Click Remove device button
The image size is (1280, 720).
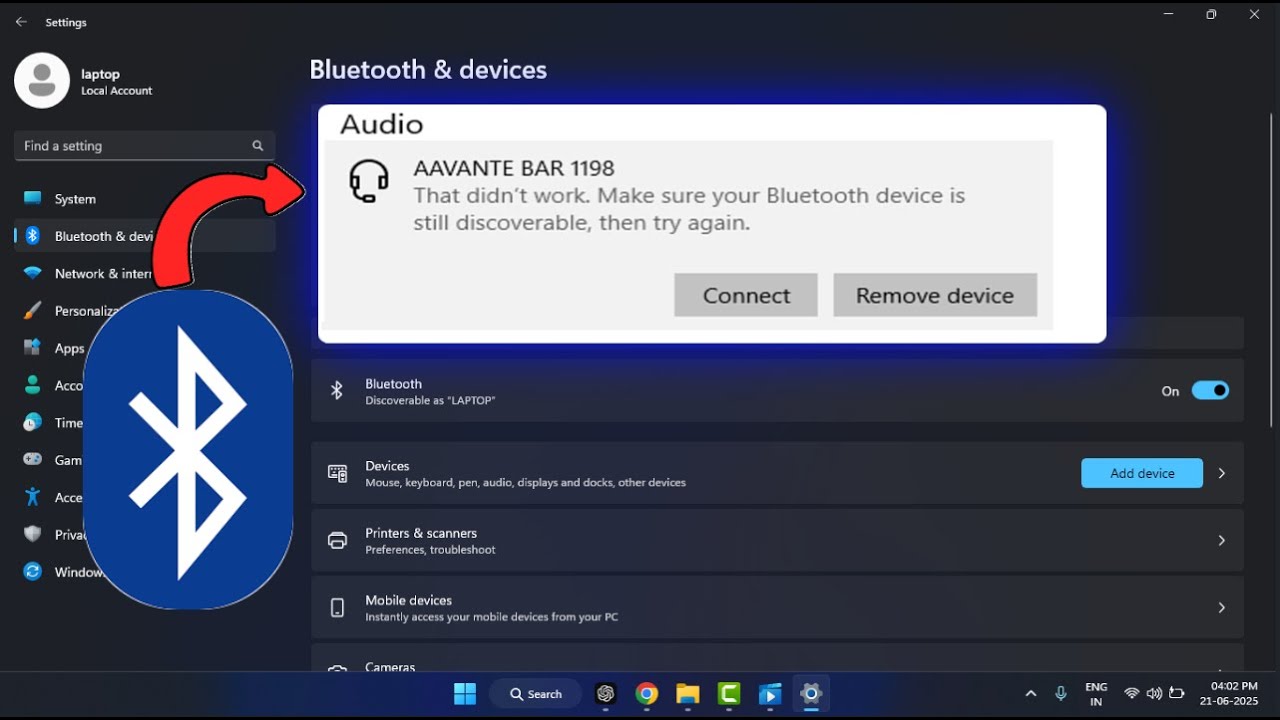[x=935, y=295]
